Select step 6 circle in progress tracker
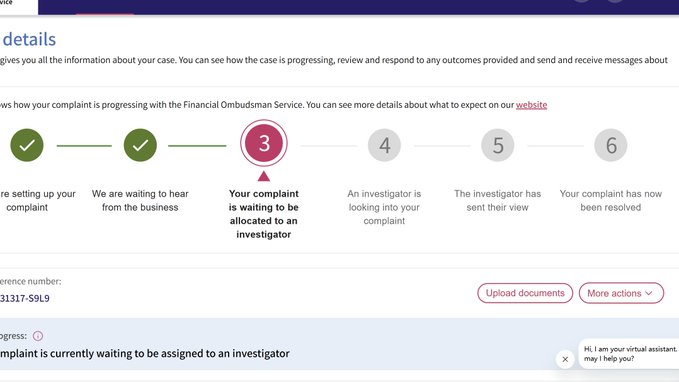Image resolution: width=679 pixels, height=382 pixels. [x=611, y=145]
